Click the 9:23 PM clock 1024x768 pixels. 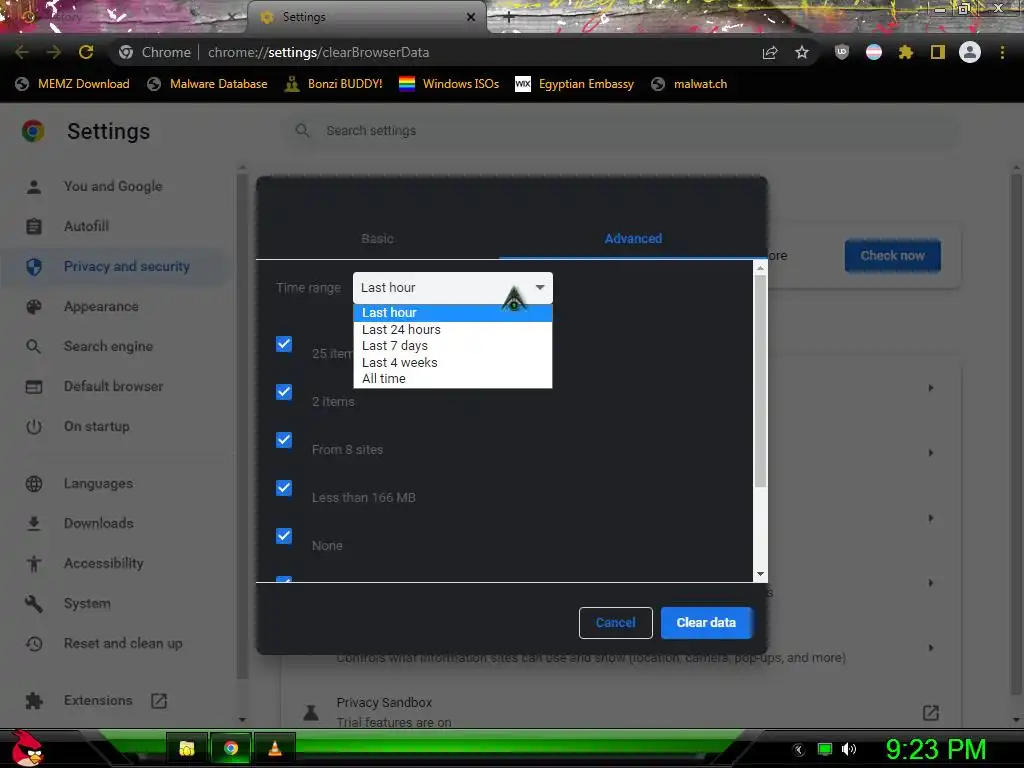[935, 749]
